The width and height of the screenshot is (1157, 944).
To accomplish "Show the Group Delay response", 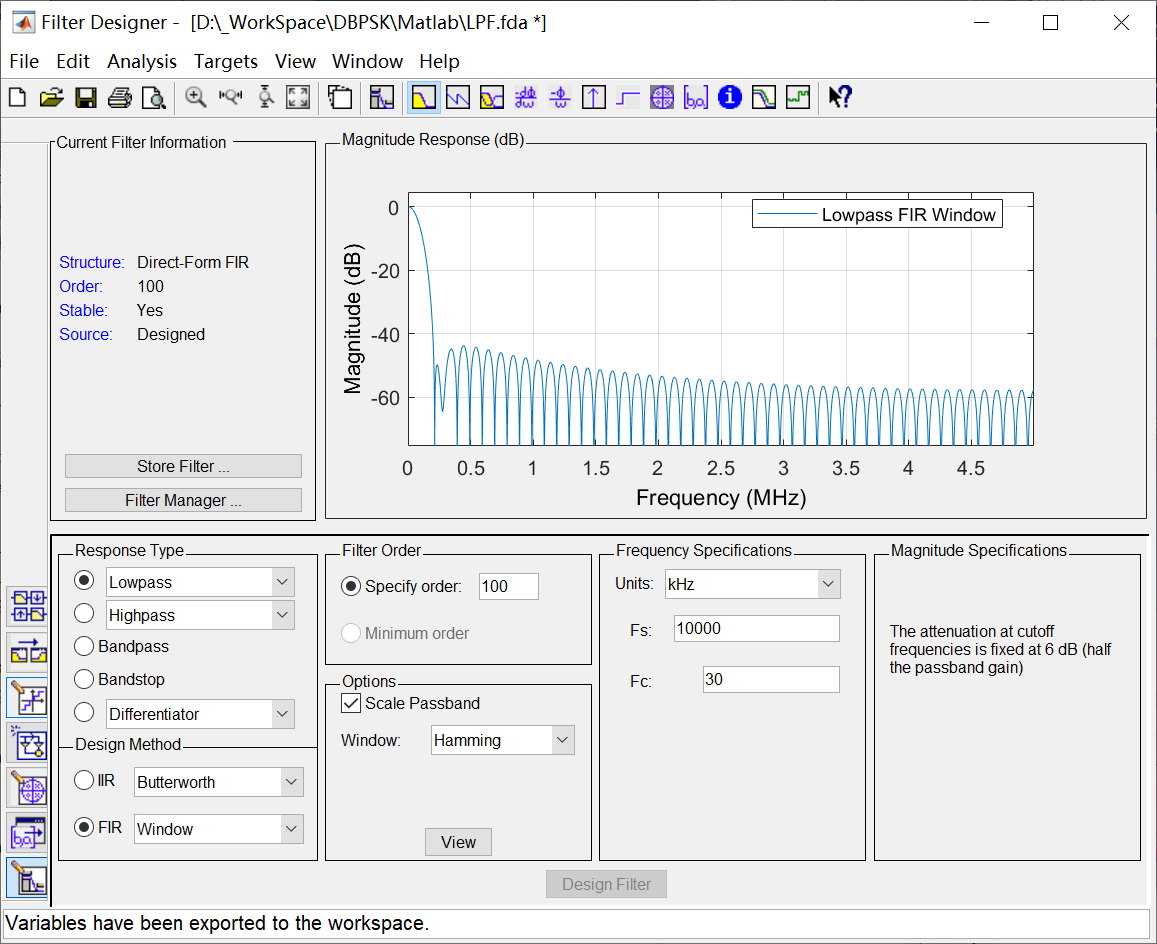I will [x=525, y=97].
